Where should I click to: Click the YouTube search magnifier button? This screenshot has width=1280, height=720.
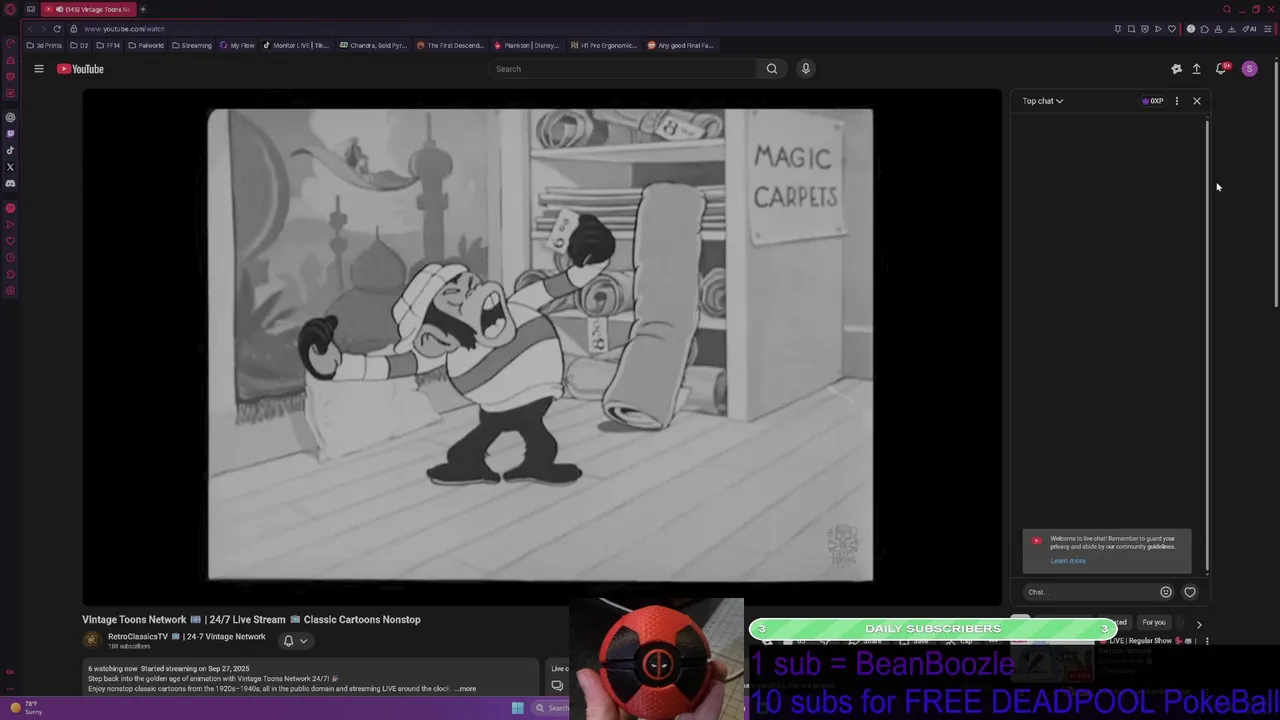point(772,69)
